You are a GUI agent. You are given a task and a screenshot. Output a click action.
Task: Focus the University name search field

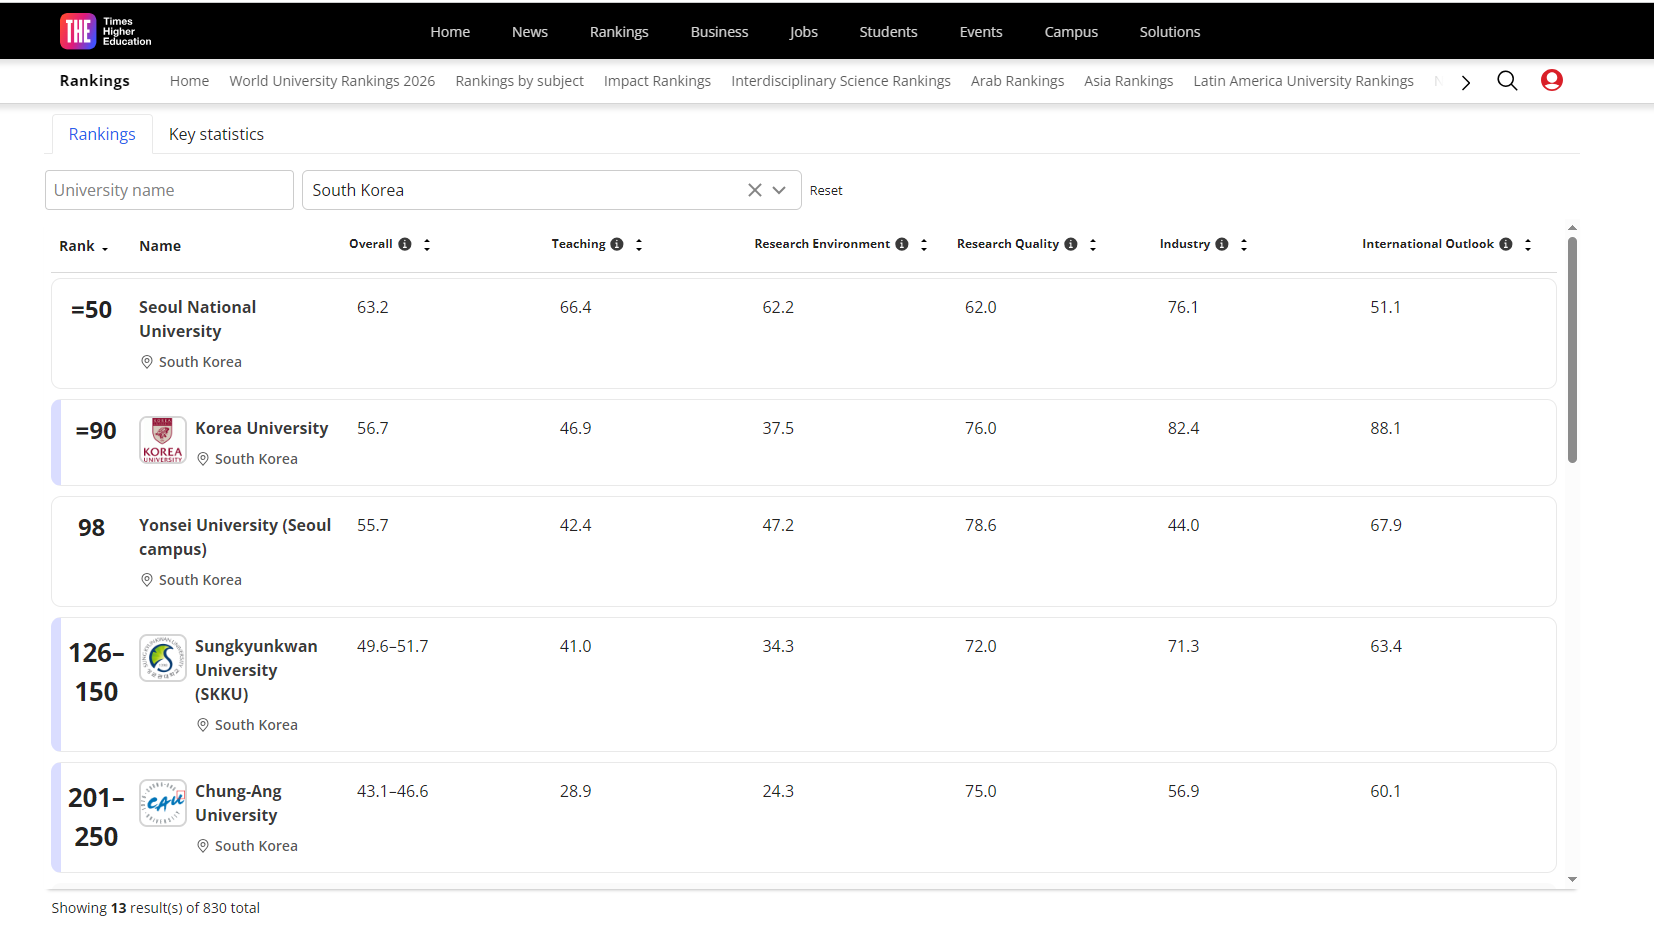click(169, 190)
